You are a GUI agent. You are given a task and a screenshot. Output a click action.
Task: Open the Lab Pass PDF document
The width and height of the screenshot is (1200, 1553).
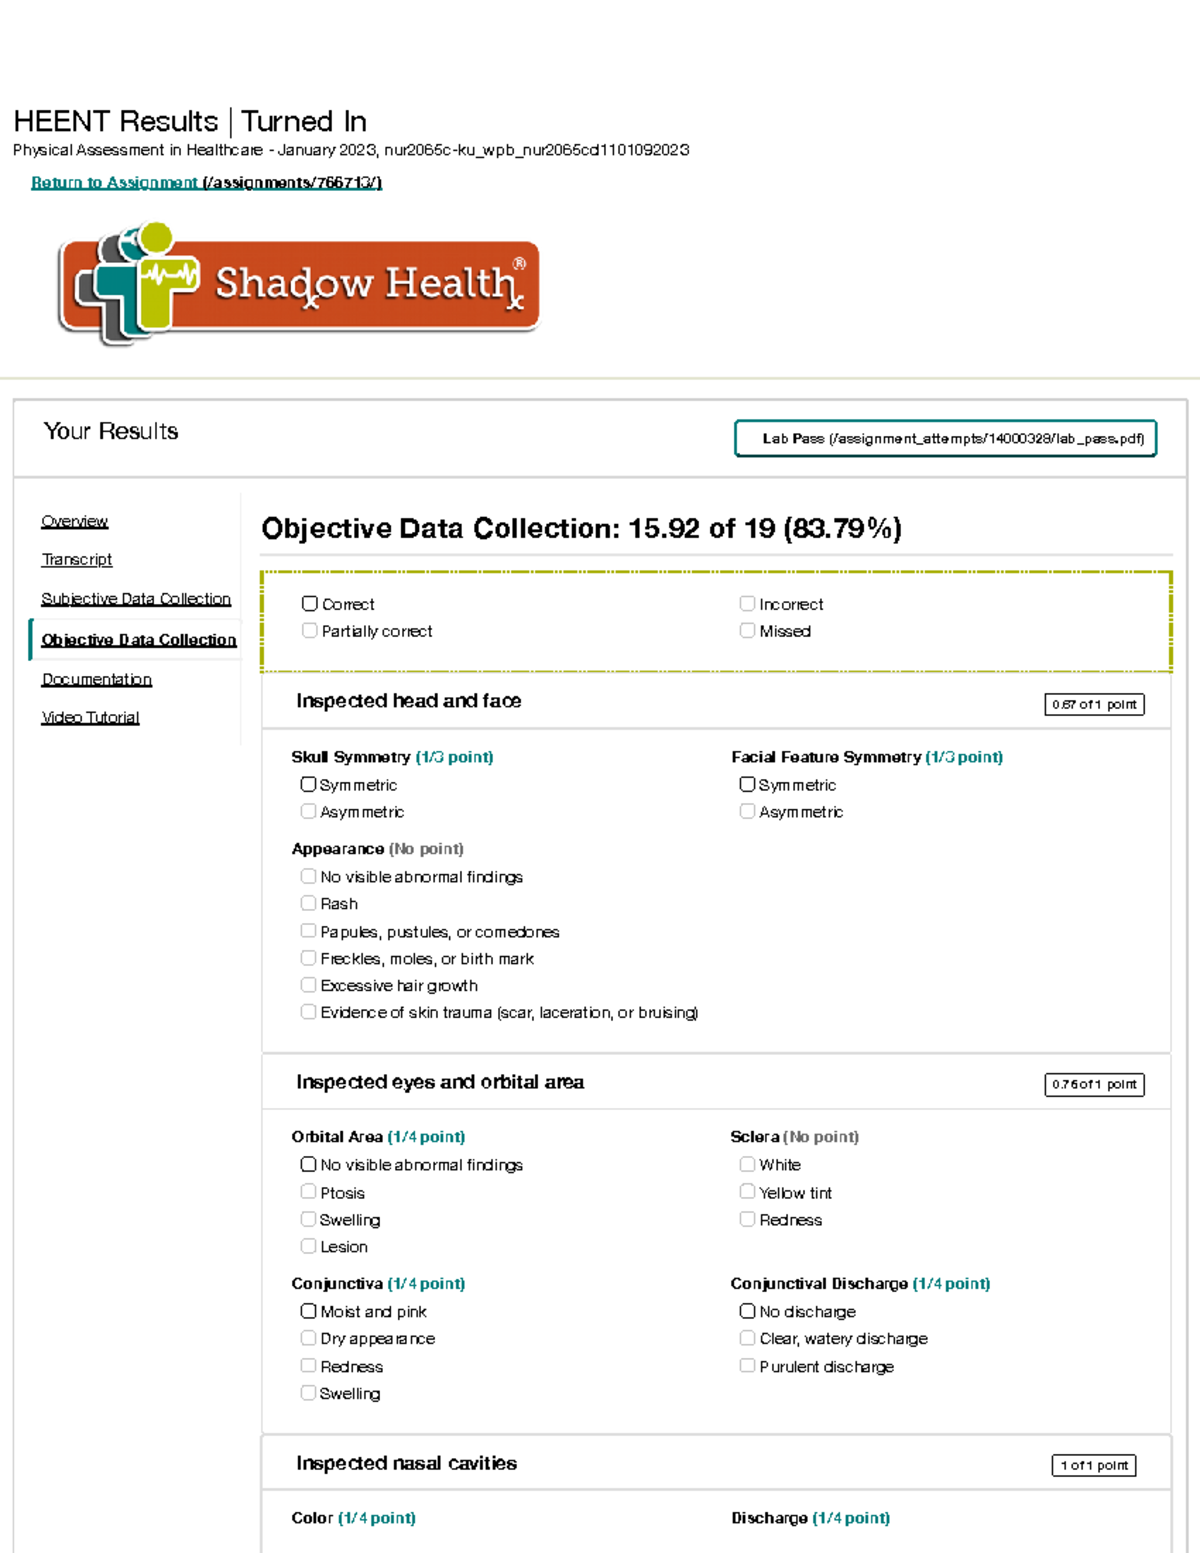(944, 437)
